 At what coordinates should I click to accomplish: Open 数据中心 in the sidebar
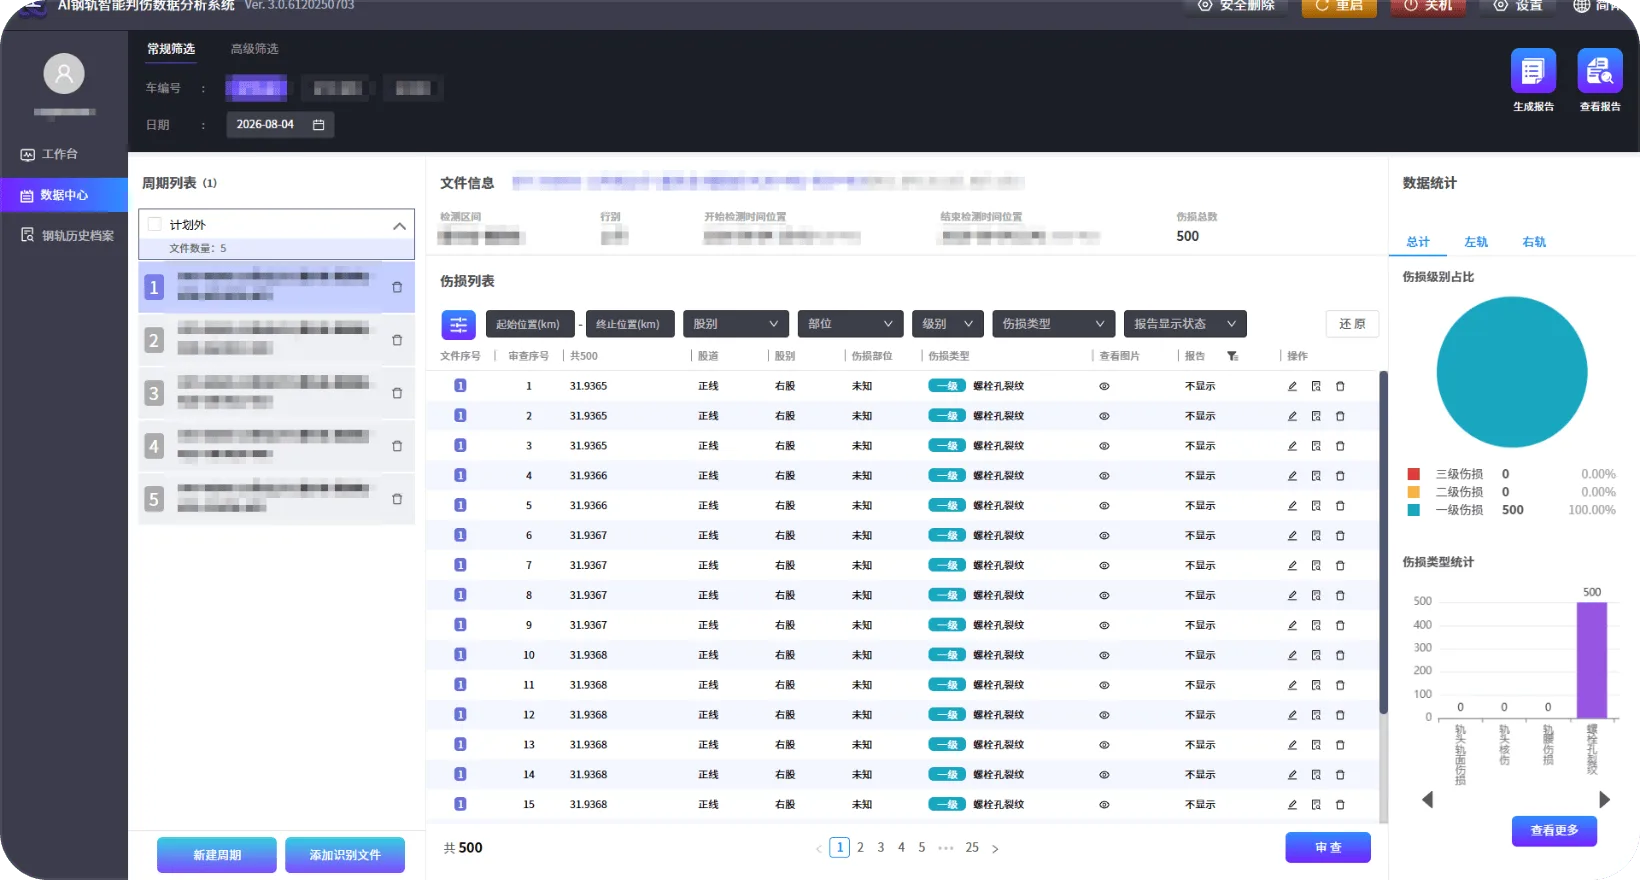64,195
